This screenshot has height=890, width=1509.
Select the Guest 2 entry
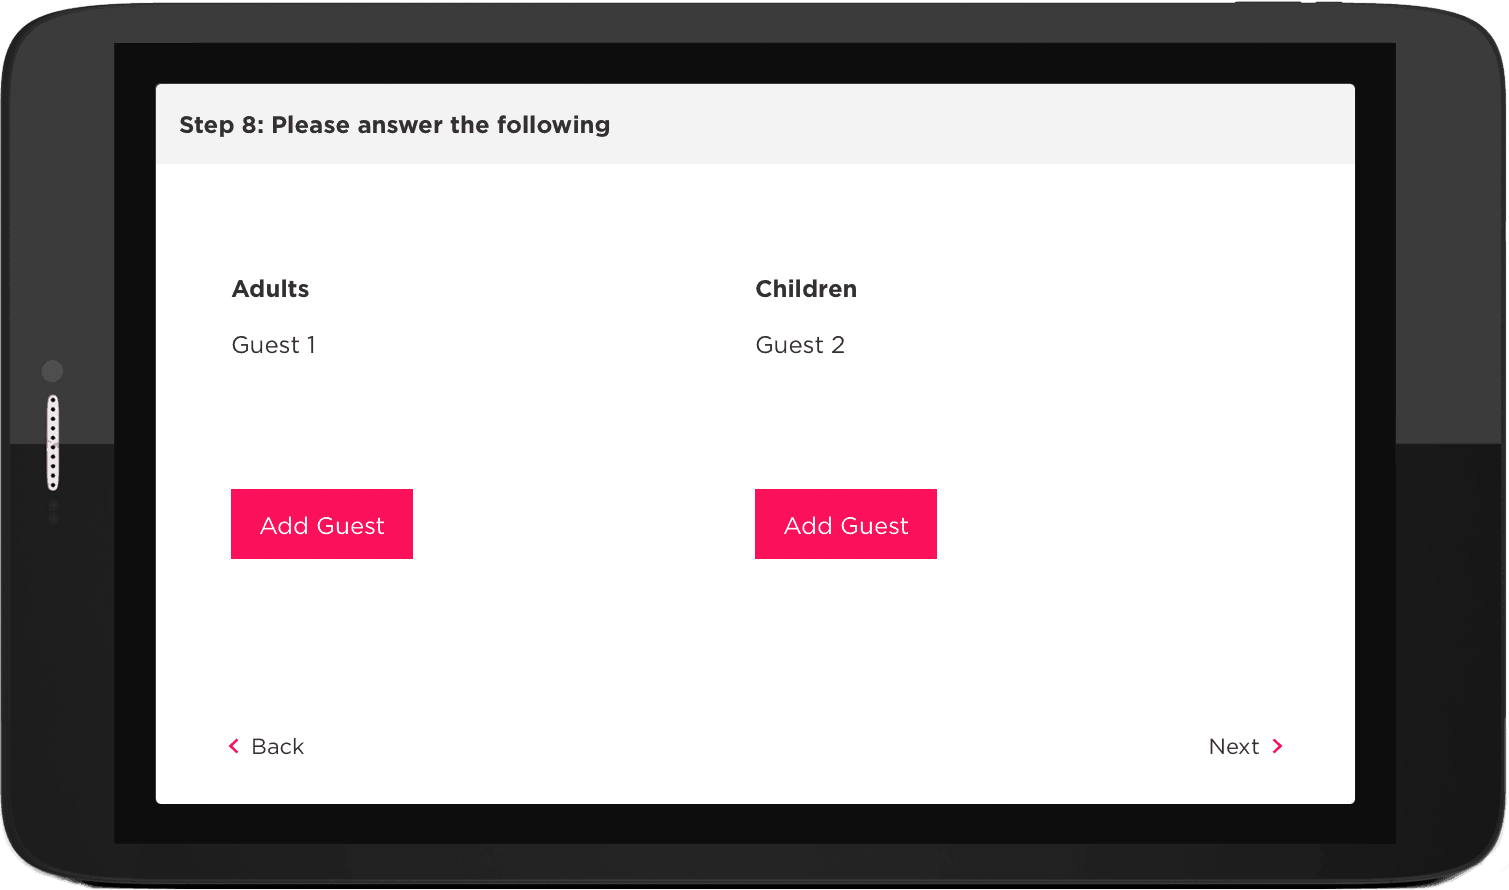coord(800,345)
